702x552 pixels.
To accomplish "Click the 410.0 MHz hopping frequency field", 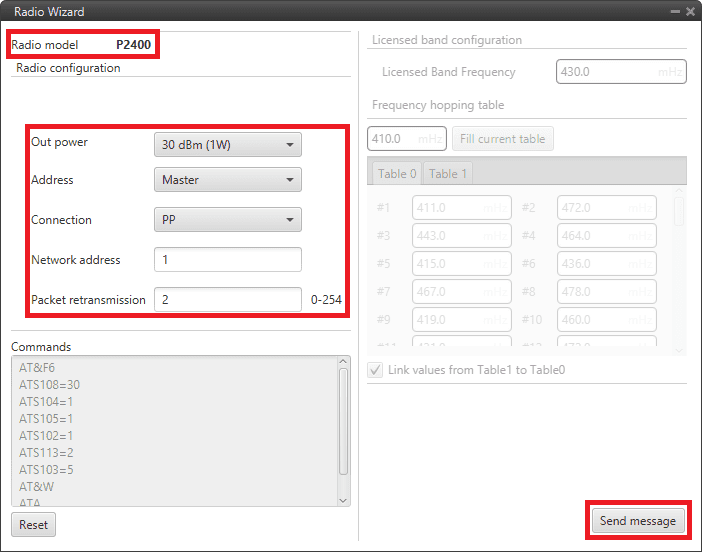I will click(x=406, y=139).
